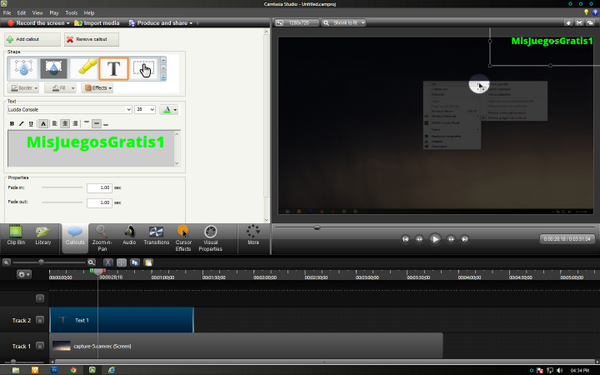Click the Add callout button
The width and height of the screenshot is (600, 375).
[32, 39]
